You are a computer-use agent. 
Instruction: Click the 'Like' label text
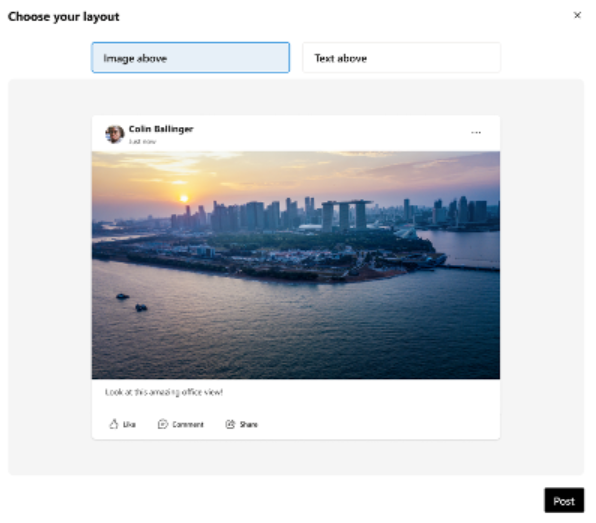pos(129,425)
